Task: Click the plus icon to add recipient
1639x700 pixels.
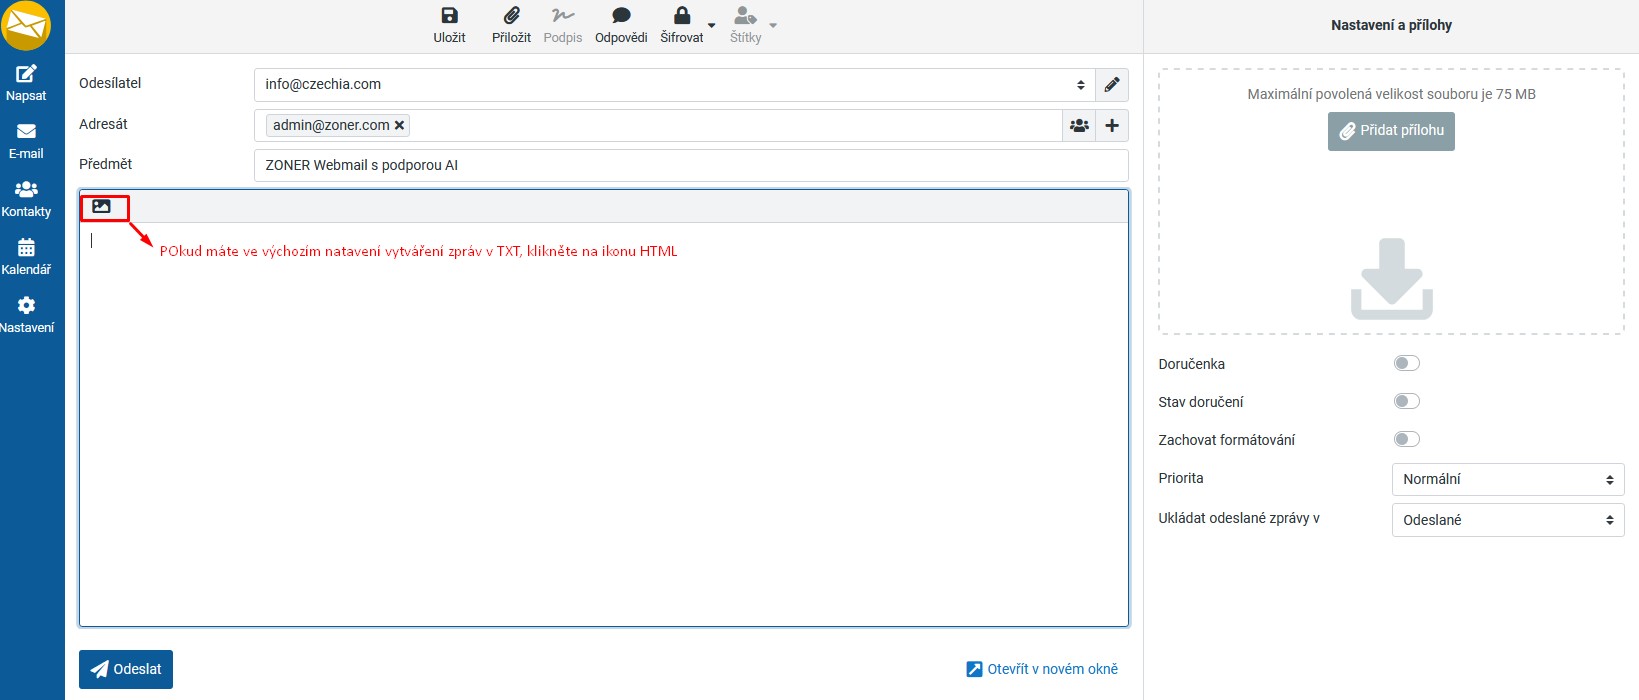Action: pos(1112,126)
